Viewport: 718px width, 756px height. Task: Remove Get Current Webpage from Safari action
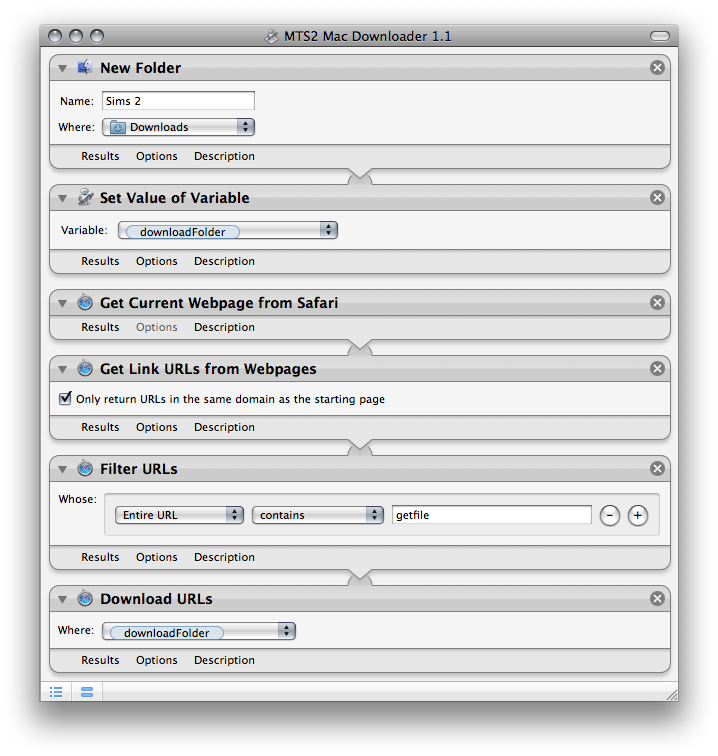click(x=657, y=302)
